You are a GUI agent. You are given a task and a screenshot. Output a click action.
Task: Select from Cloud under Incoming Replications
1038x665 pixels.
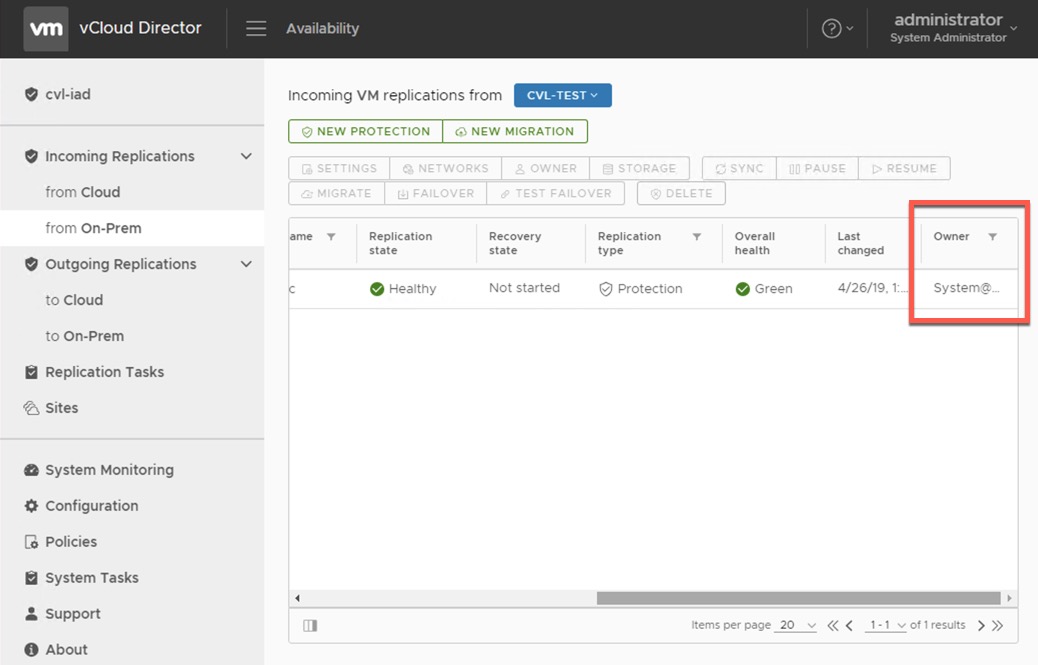point(82,192)
